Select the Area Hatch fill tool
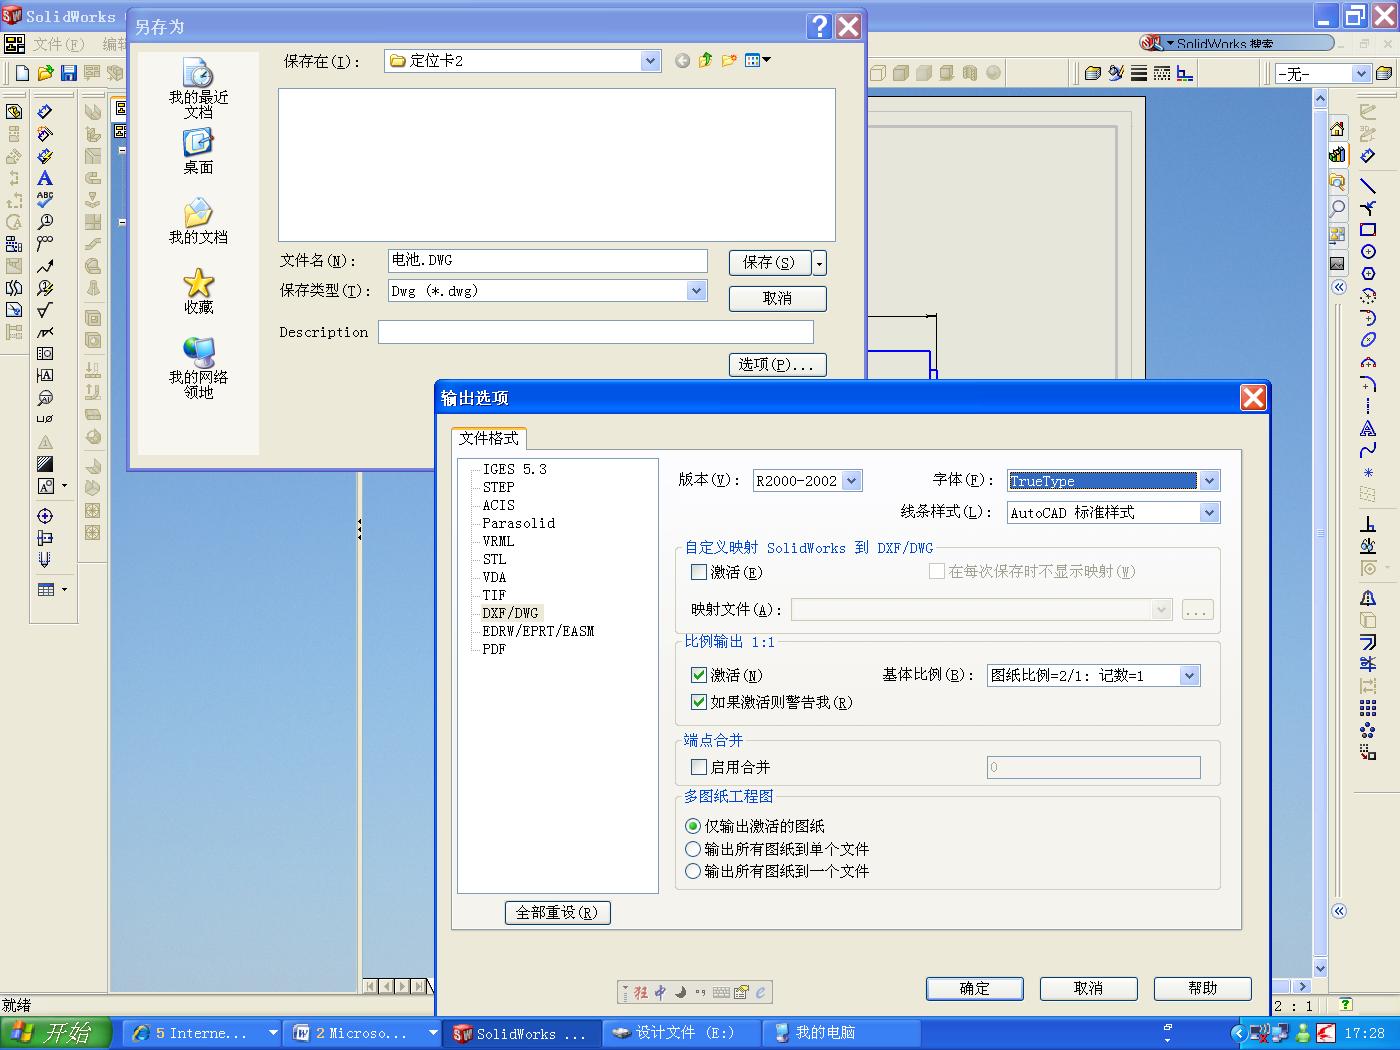The width and height of the screenshot is (1400, 1050). click(x=45, y=464)
